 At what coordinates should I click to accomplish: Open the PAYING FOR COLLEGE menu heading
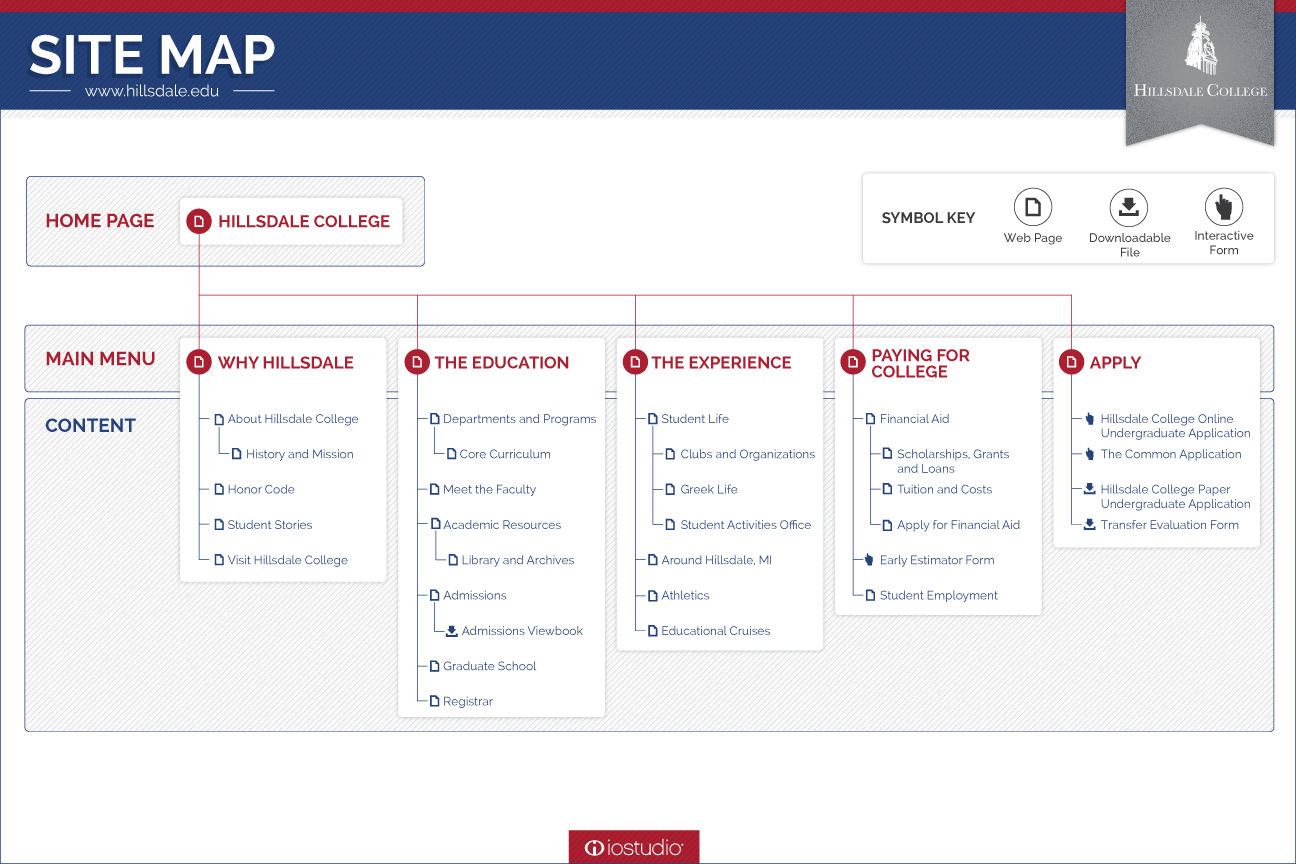click(x=921, y=363)
